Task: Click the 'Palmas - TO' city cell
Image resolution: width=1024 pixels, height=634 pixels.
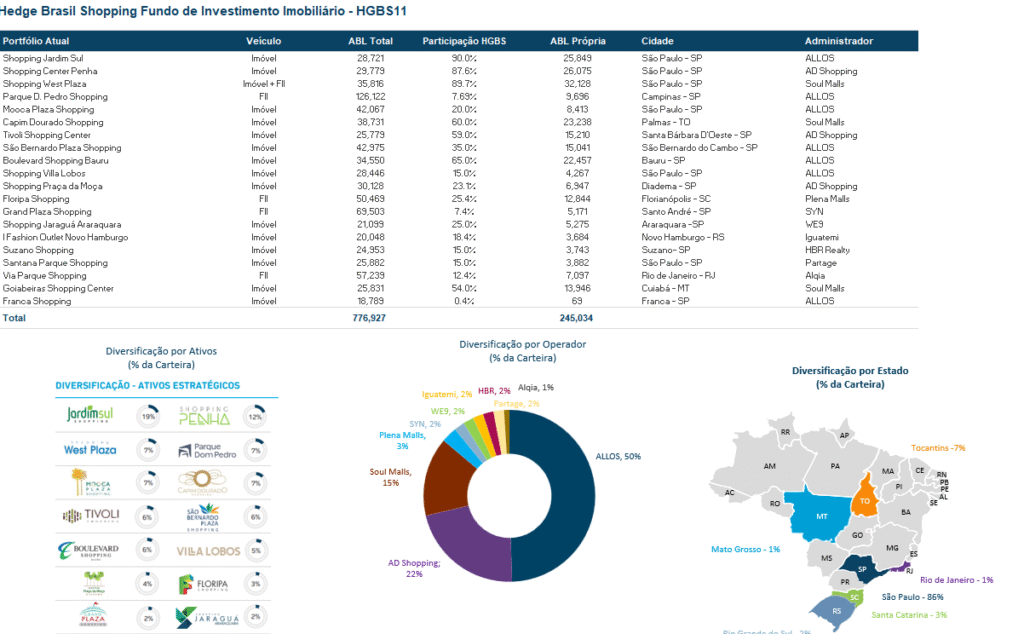Action: 665,122
